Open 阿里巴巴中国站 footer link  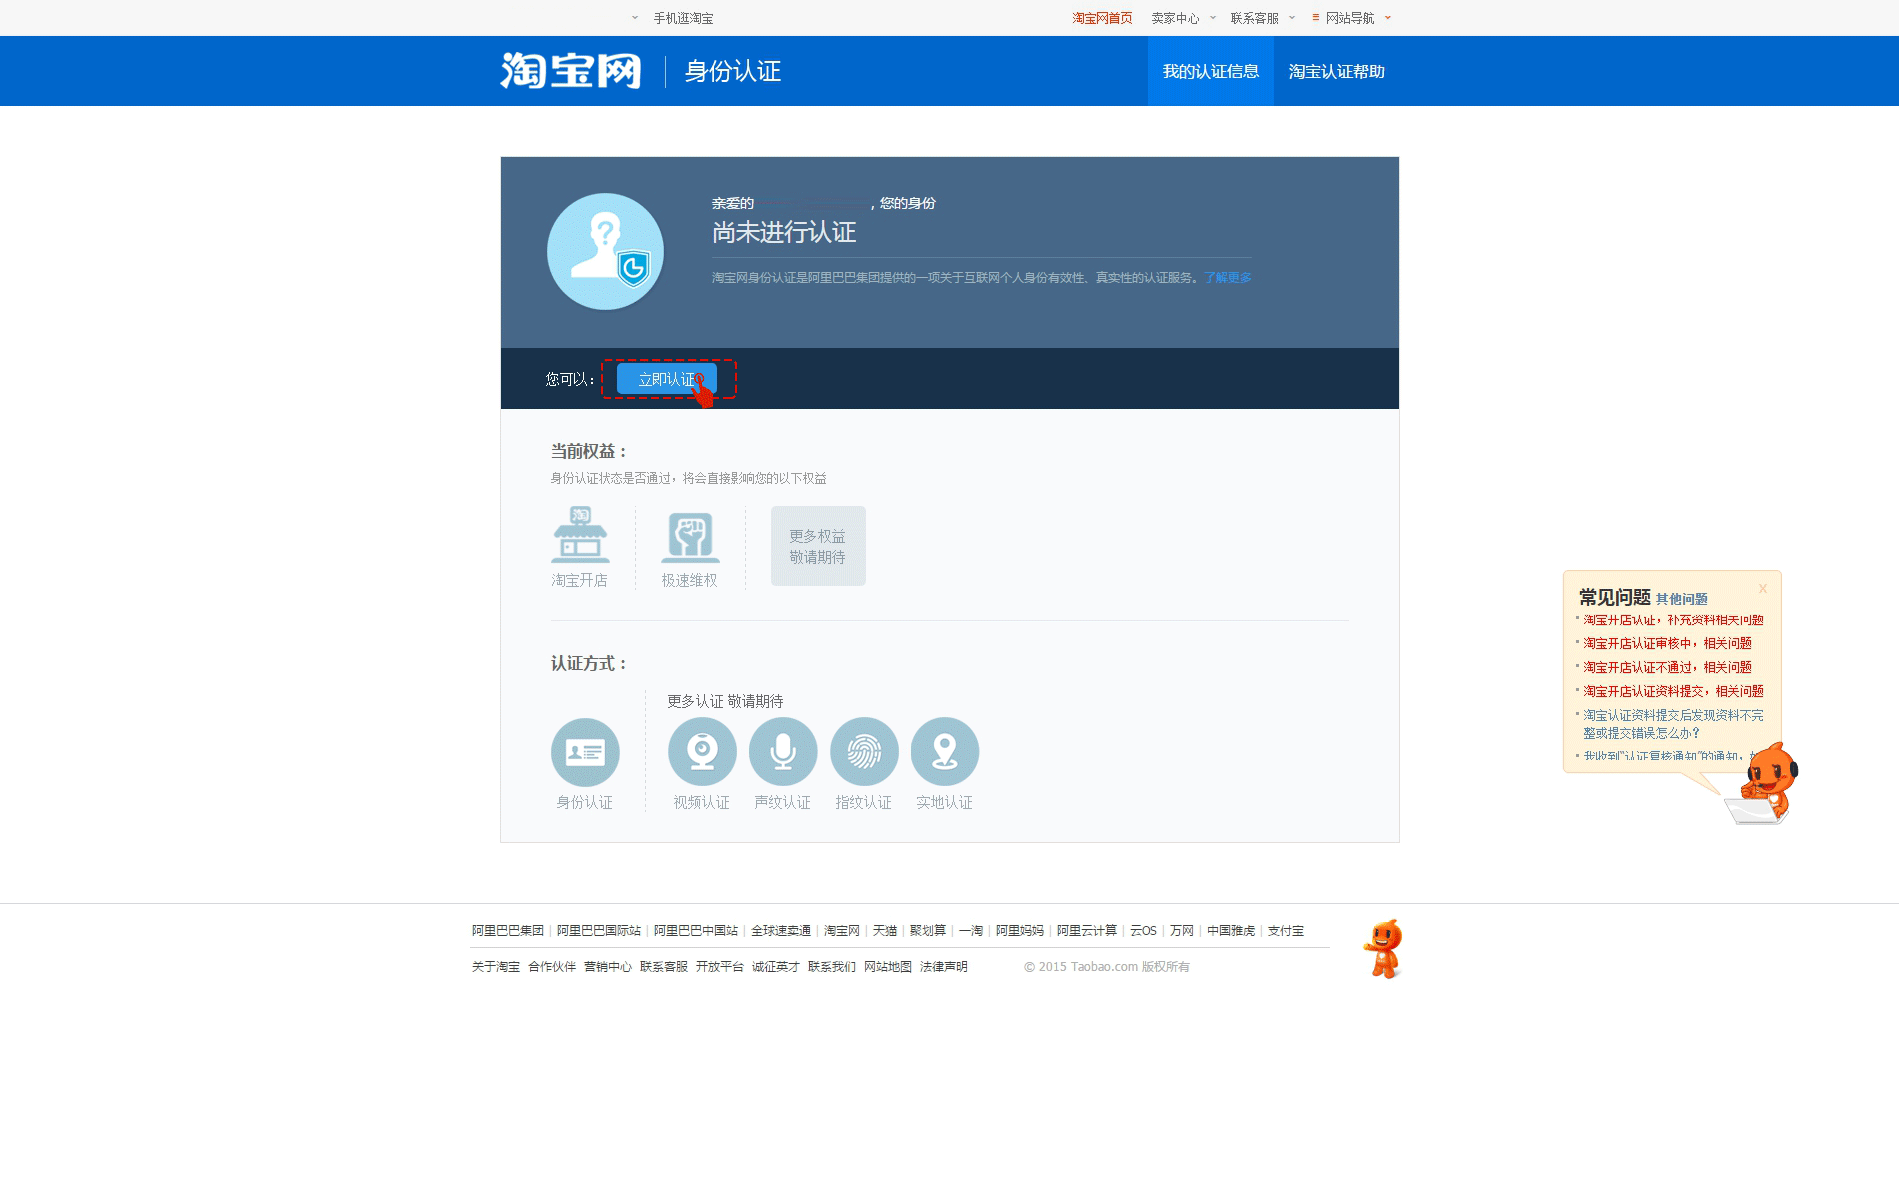tap(696, 930)
